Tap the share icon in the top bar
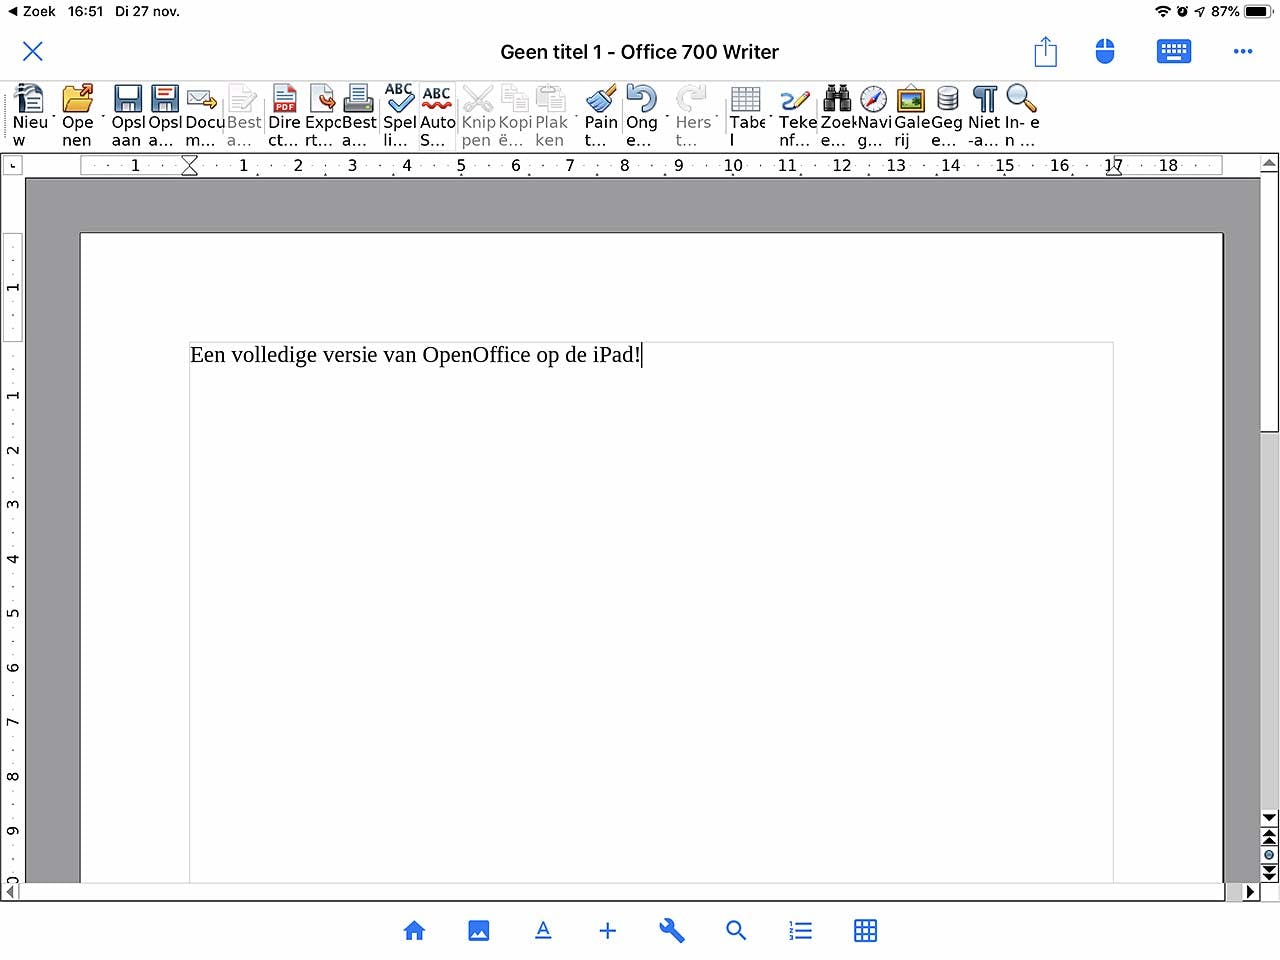This screenshot has width=1280, height=960. (x=1045, y=51)
